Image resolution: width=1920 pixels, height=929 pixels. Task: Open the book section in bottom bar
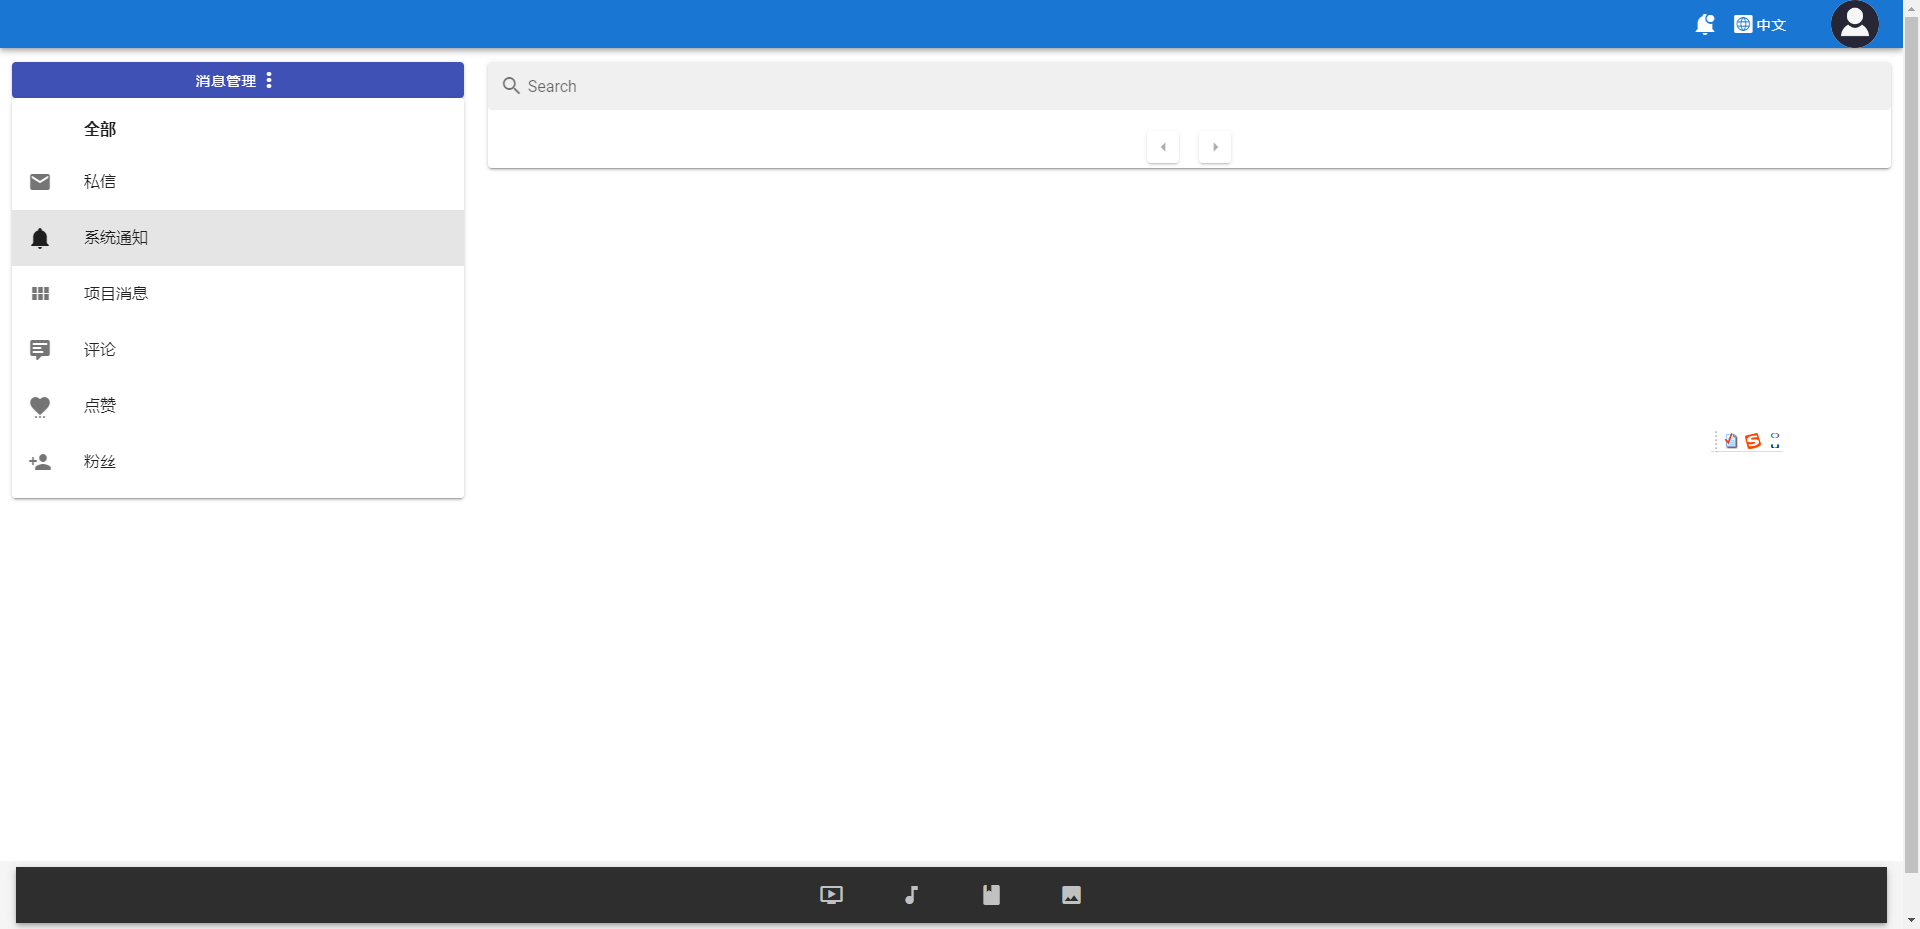[991, 895]
